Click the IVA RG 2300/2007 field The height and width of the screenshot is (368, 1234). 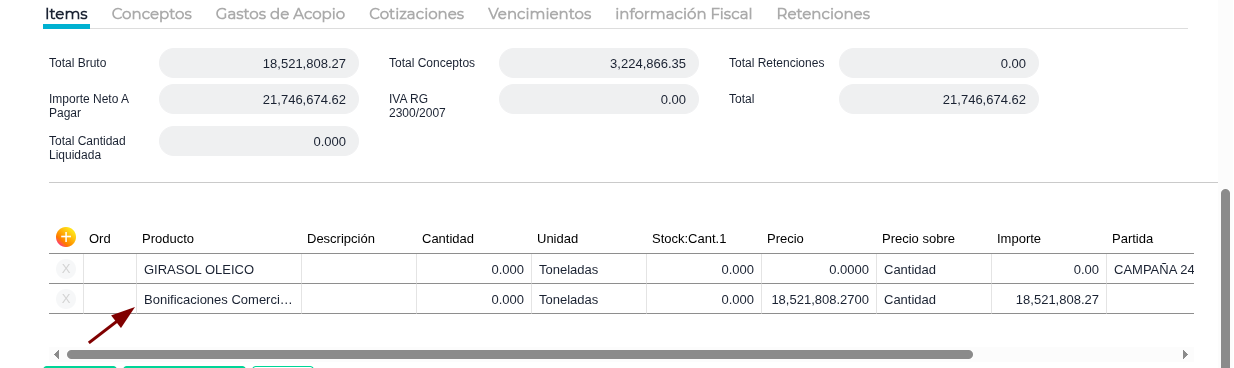click(599, 99)
